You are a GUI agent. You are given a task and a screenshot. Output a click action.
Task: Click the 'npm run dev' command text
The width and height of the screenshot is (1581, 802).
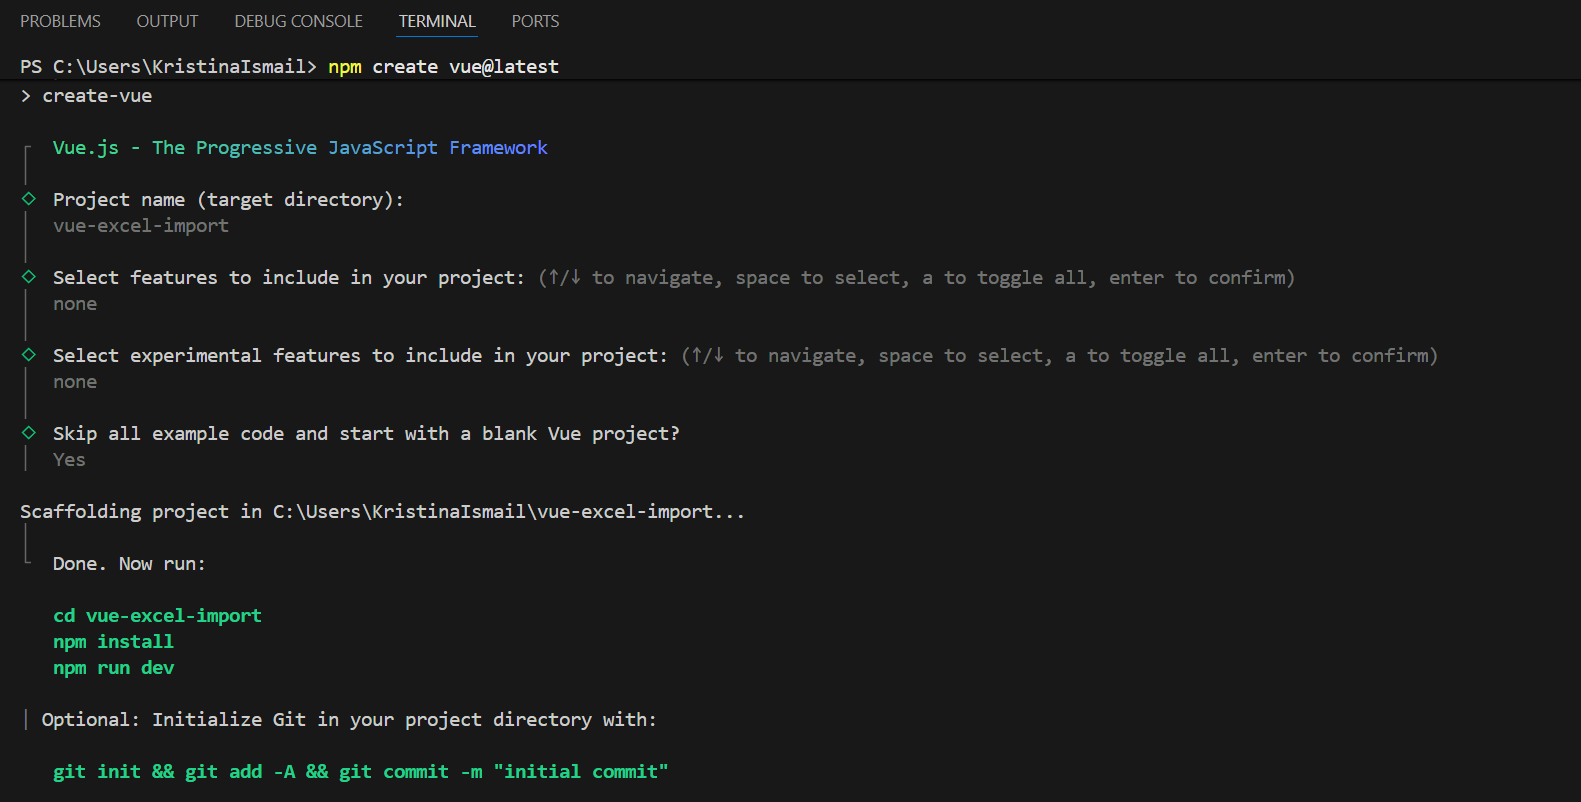pos(113,668)
